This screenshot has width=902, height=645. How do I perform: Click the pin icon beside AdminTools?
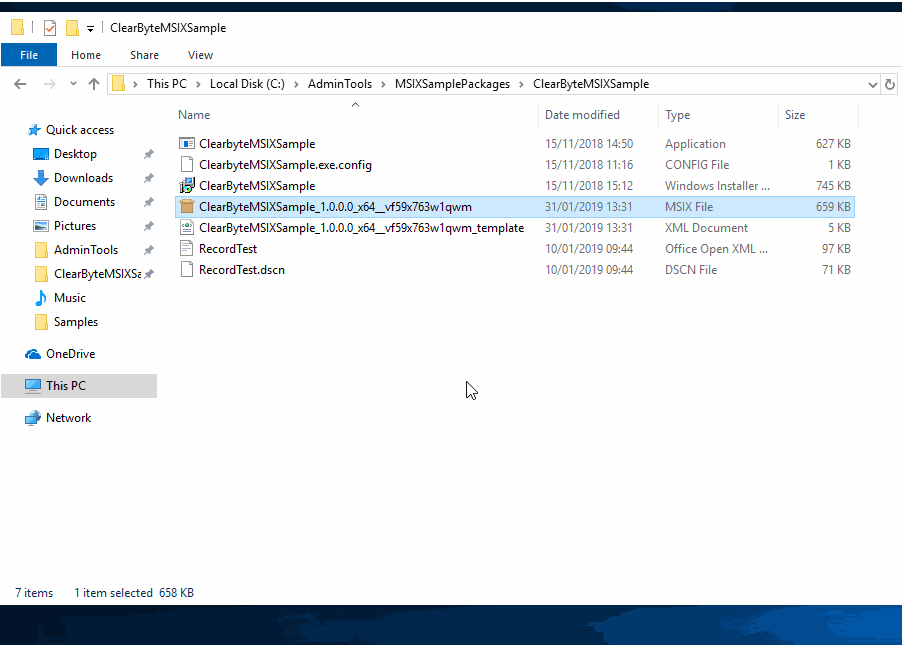point(149,250)
